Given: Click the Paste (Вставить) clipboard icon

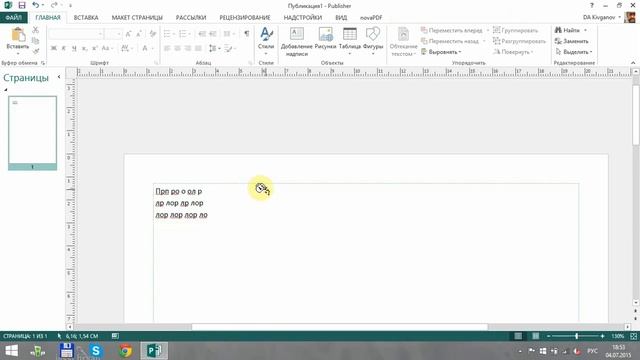Looking at the screenshot, I should tap(18, 35).
